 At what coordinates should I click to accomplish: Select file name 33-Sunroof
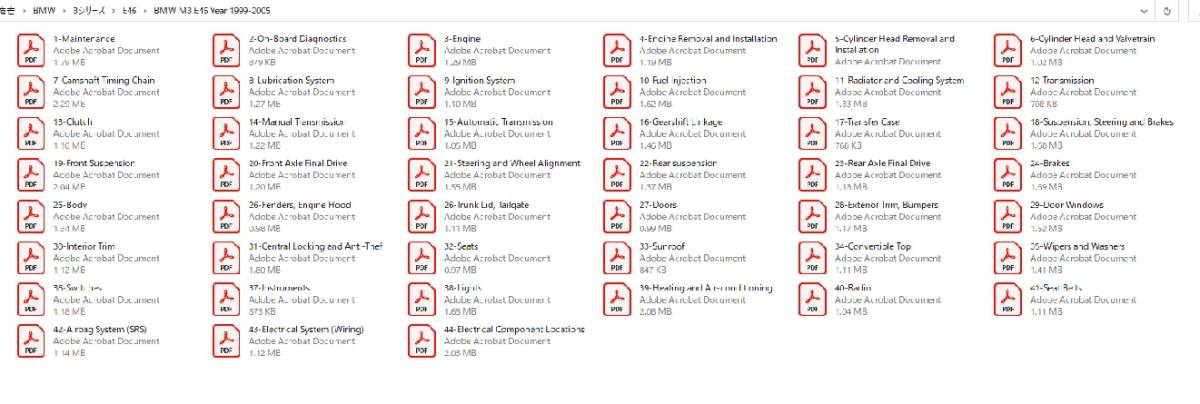pyautogui.click(x=661, y=246)
